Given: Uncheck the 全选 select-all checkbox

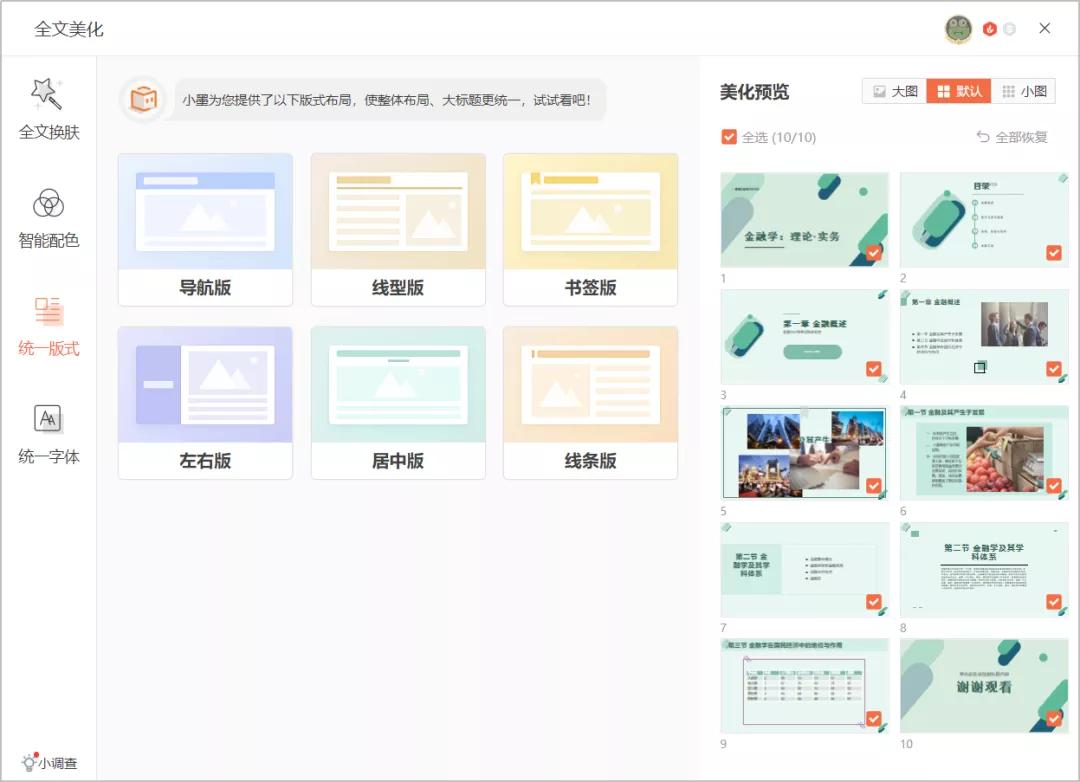Looking at the screenshot, I should point(729,137).
